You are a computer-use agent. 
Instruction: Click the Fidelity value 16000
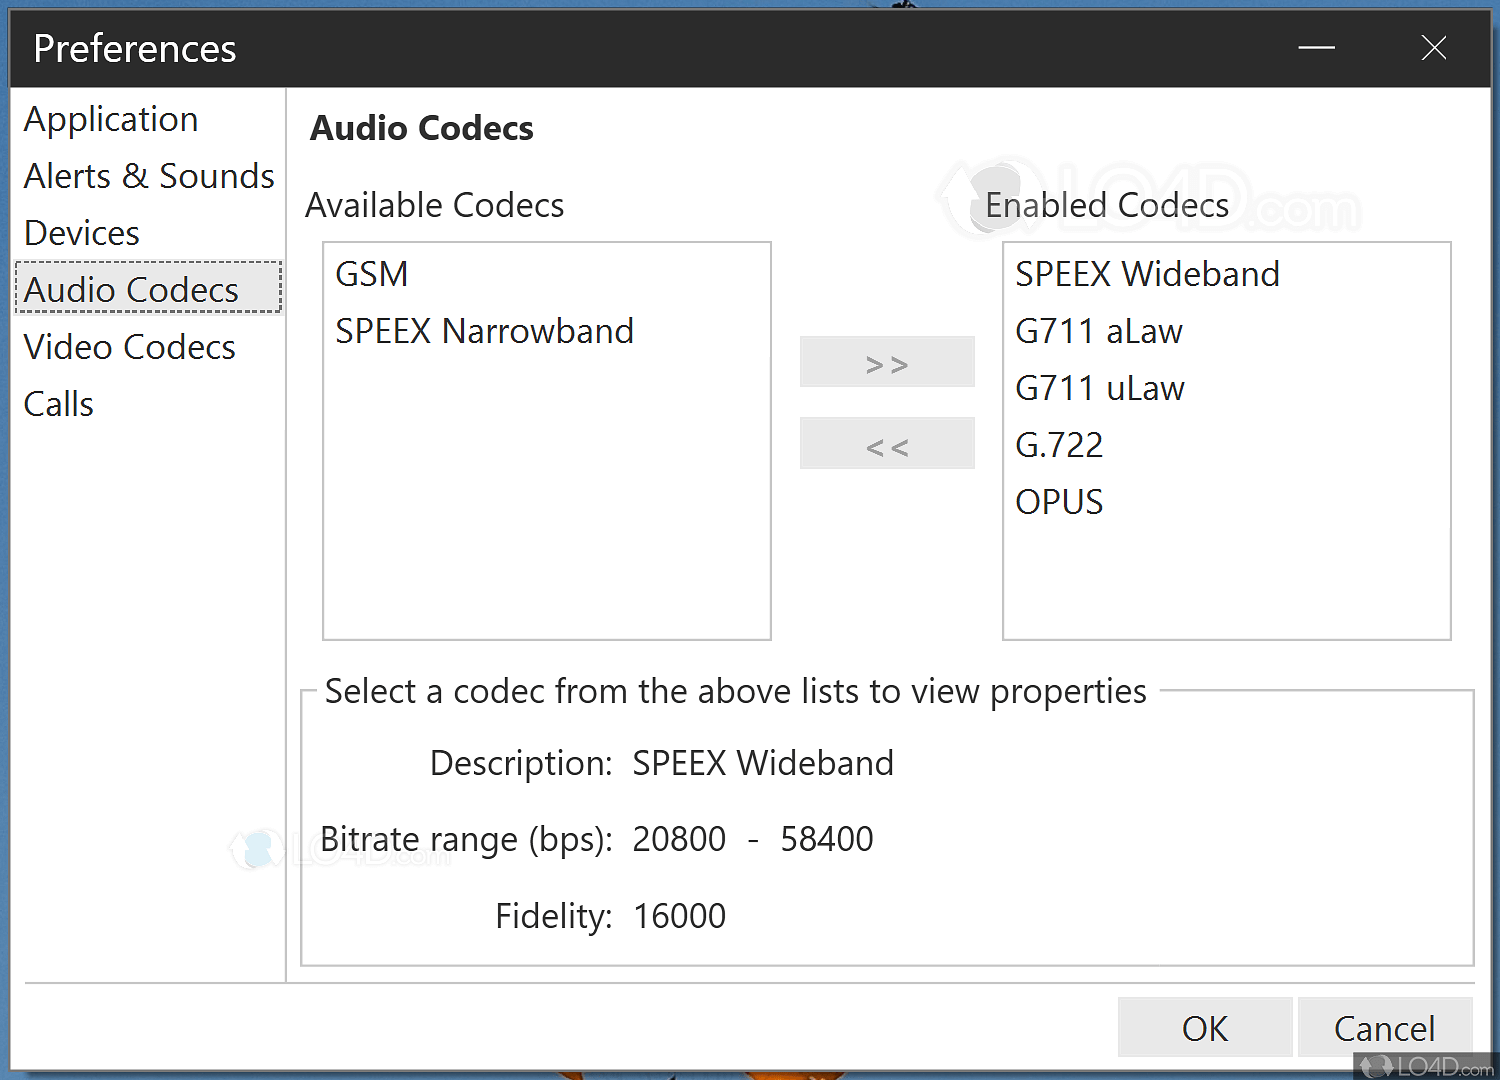click(x=679, y=915)
